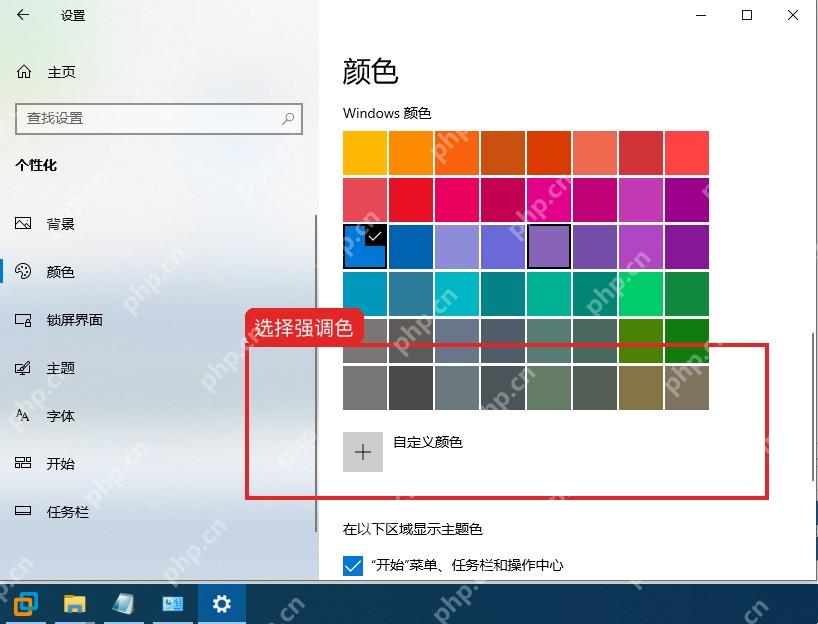
Task: Toggle the “开始”菜单、任务栏和操作中心 checkbox
Action: (x=353, y=566)
